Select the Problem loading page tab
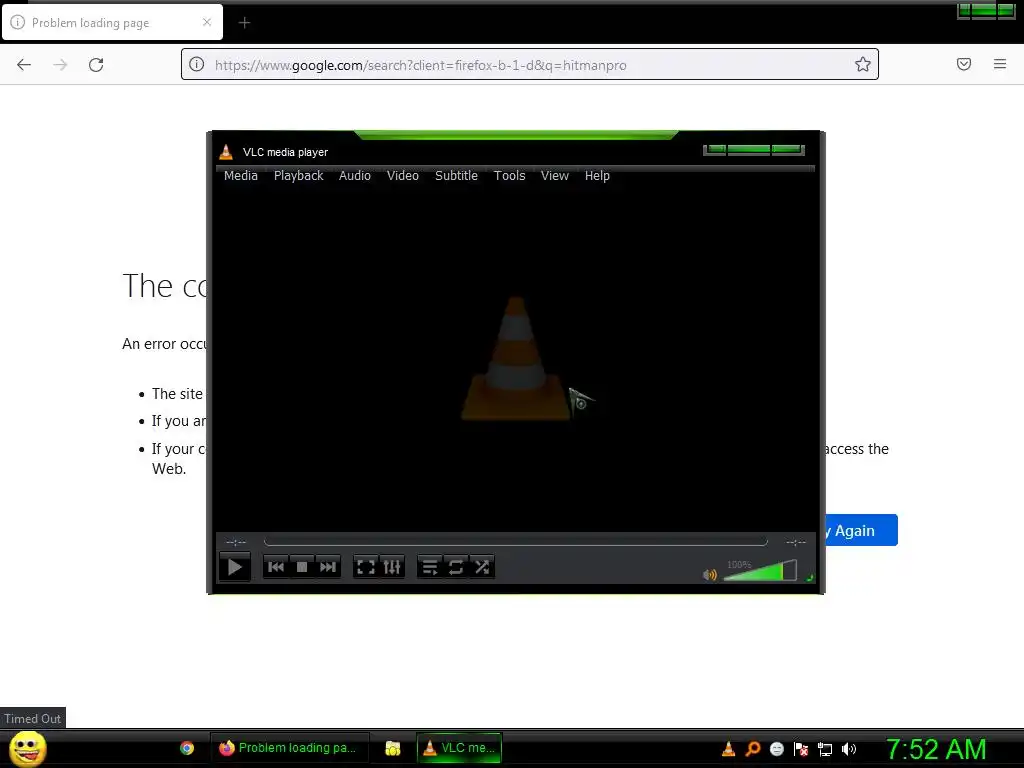The height and width of the screenshot is (768, 1024). pyautogui.click(x=112, y=22)
